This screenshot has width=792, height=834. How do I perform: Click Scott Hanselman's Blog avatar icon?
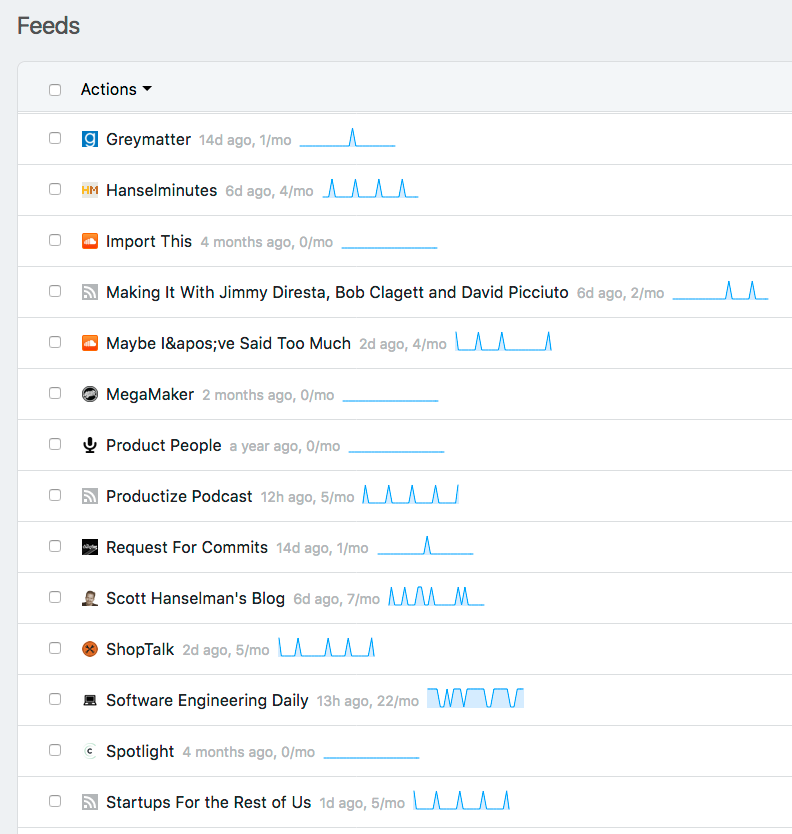click(90, 598)
